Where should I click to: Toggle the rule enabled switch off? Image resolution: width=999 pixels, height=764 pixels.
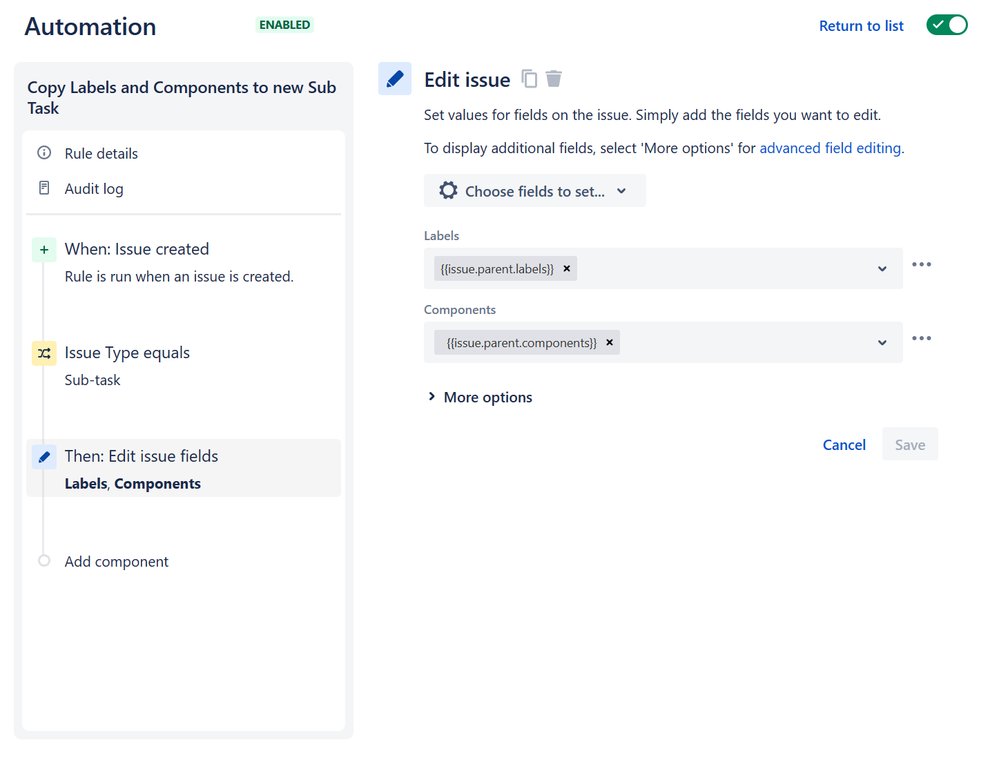tap(946, 26)
